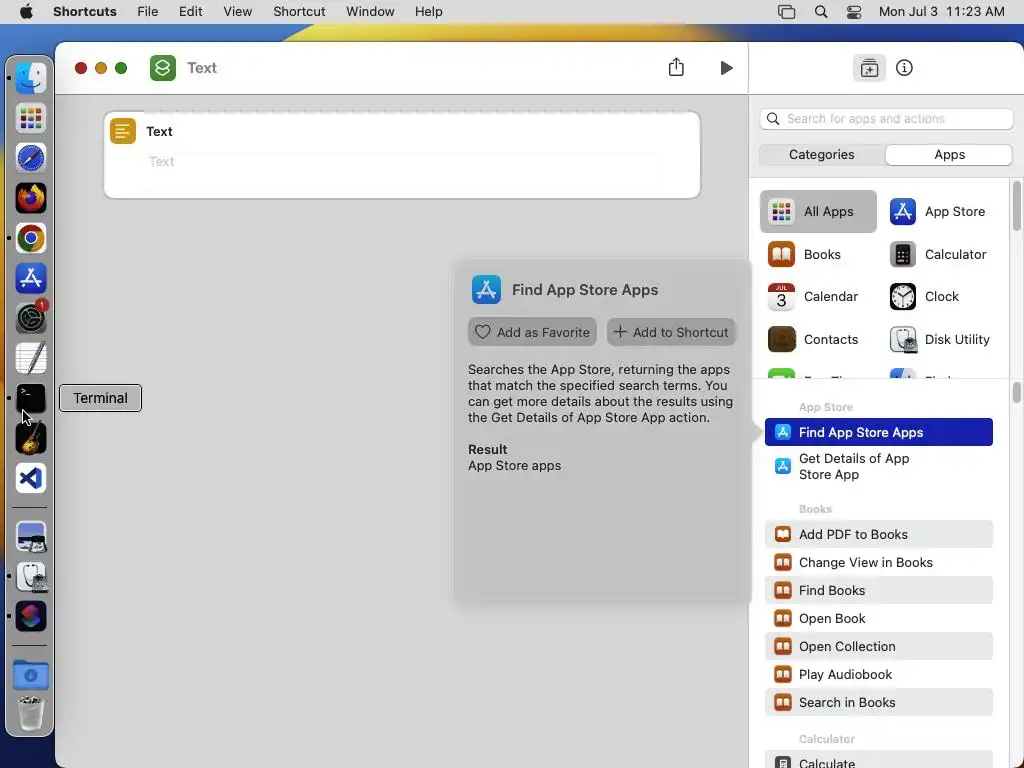This screenshot has height=768, width=1024.
Task: Choose Calculator in the apps grid
Action: click(938, 255)
